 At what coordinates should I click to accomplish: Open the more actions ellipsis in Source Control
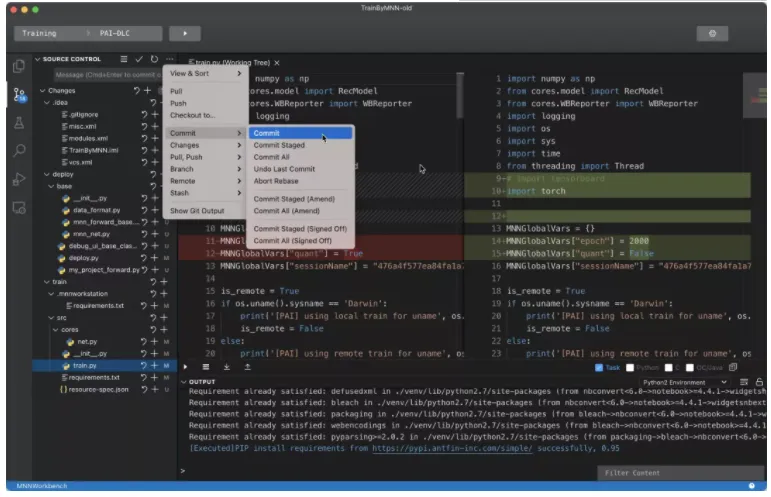(x=169, y=59)
